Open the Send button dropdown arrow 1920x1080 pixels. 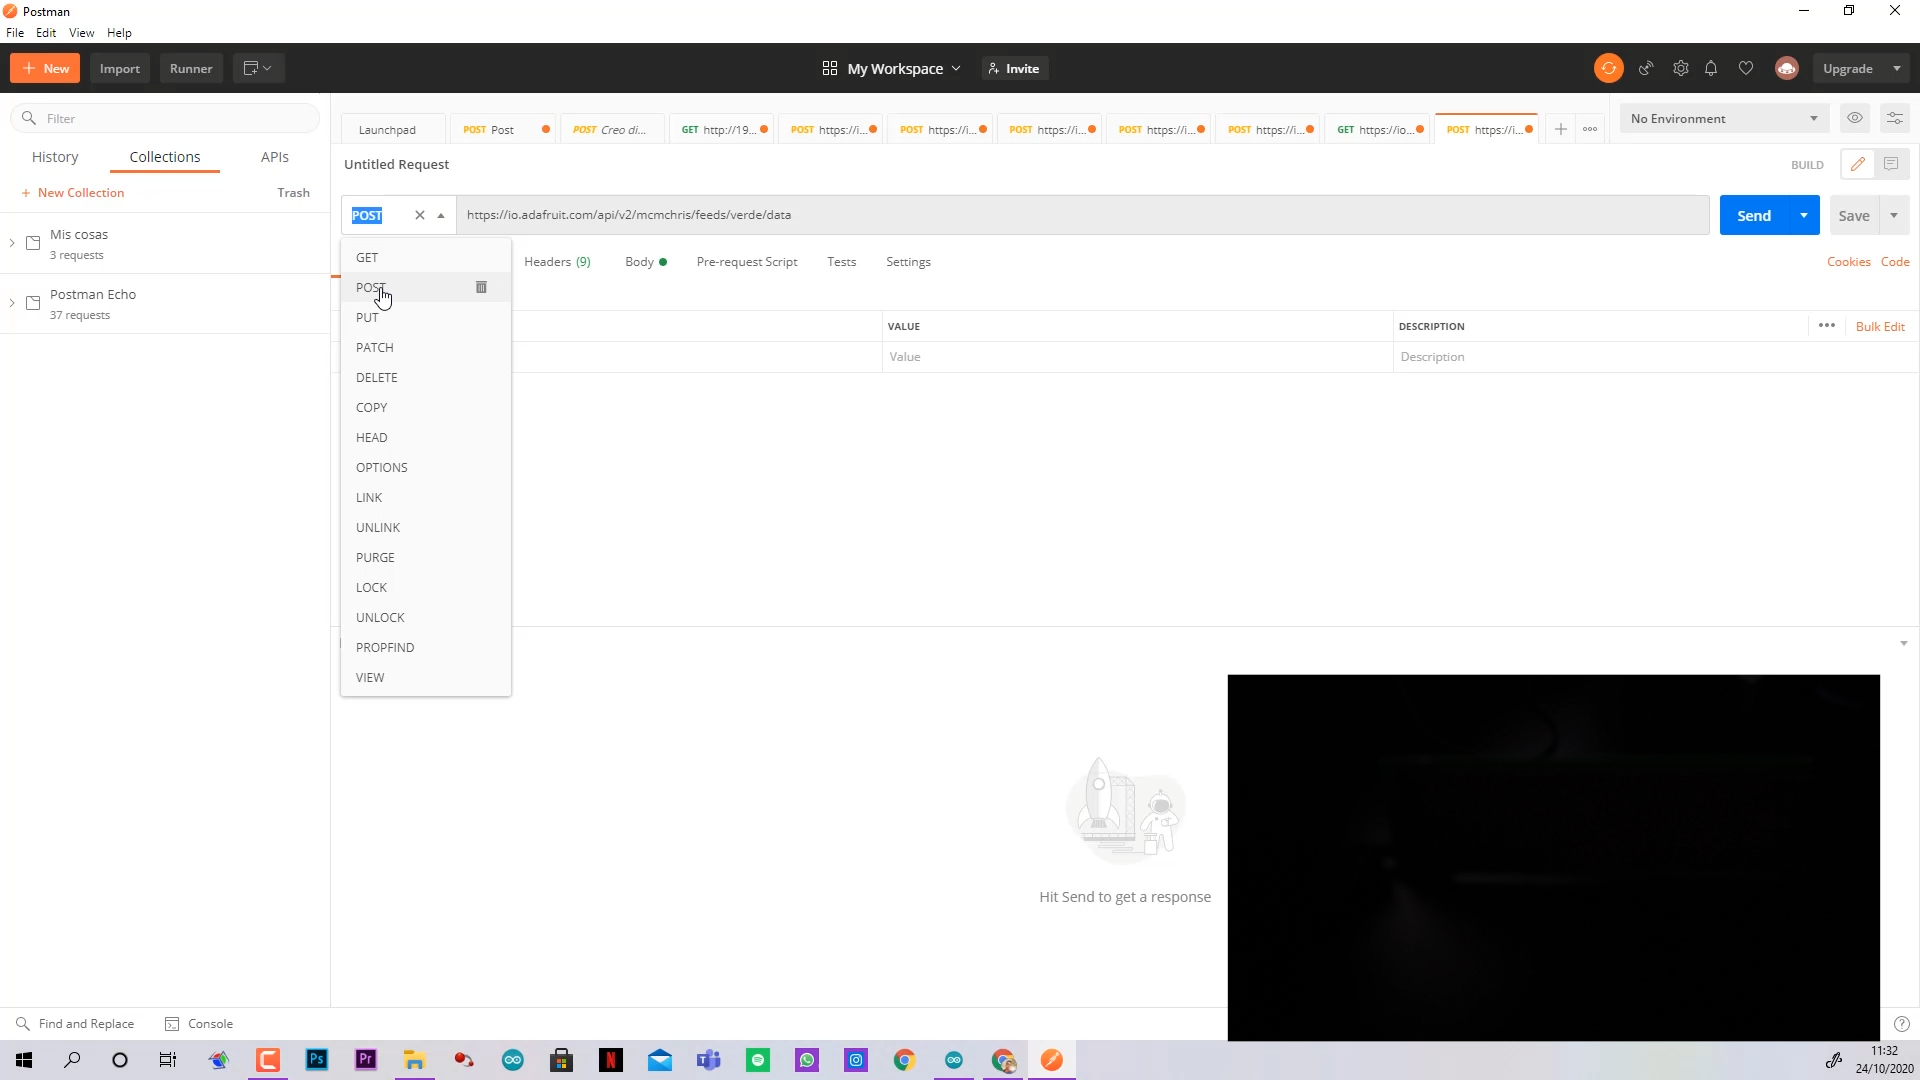tap(1804, 215)
